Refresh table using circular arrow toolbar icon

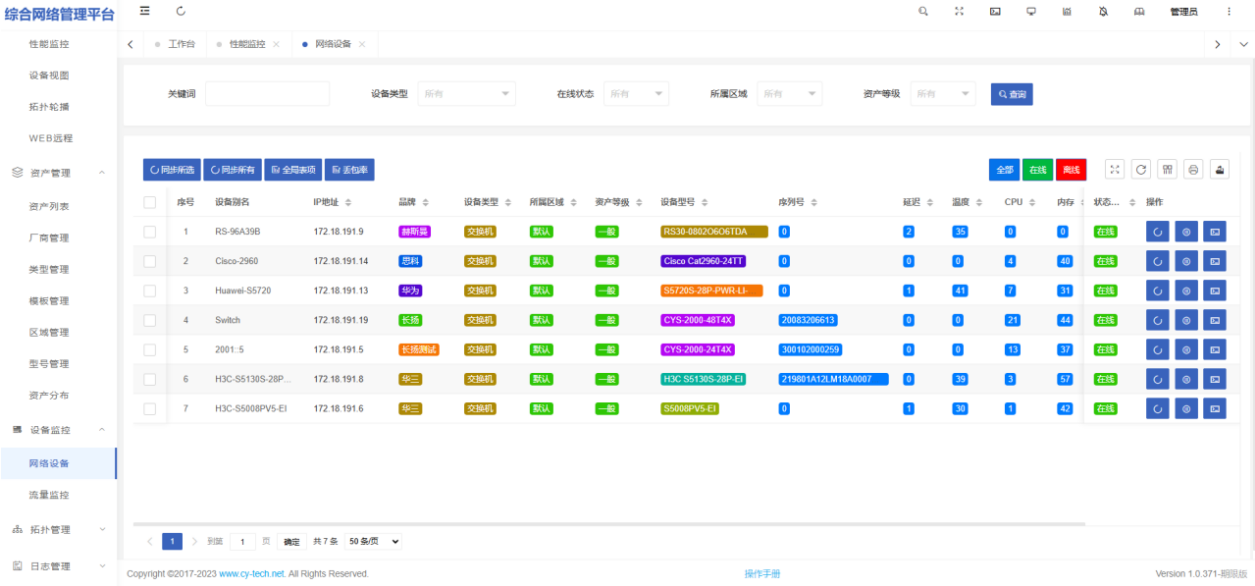1141,170
